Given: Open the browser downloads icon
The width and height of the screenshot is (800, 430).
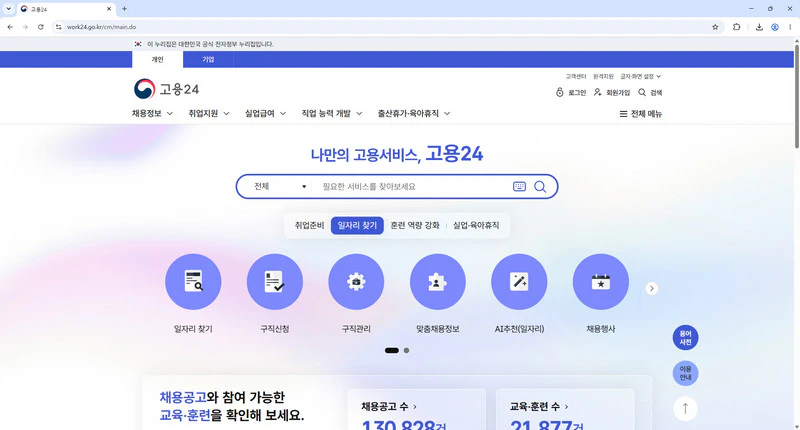Looking at the screenshot, I should (x=759, y=27).
